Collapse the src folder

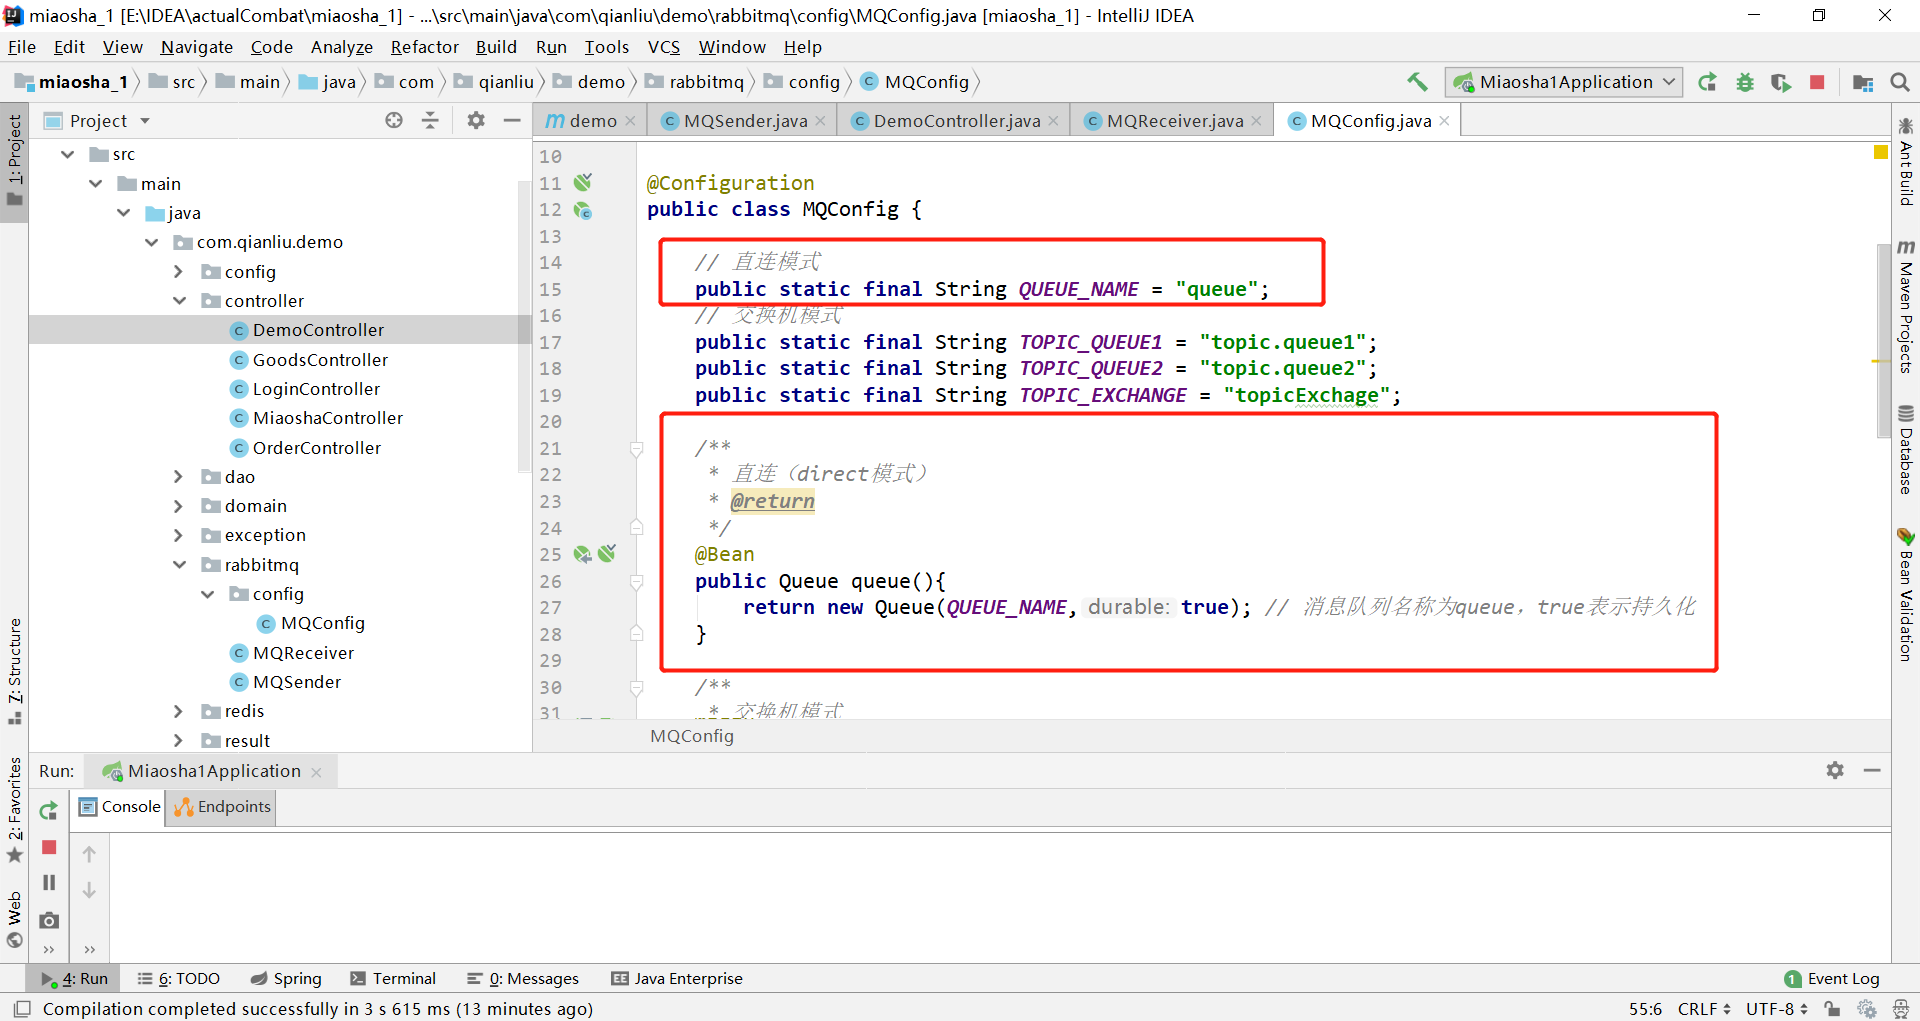(68, 154)
